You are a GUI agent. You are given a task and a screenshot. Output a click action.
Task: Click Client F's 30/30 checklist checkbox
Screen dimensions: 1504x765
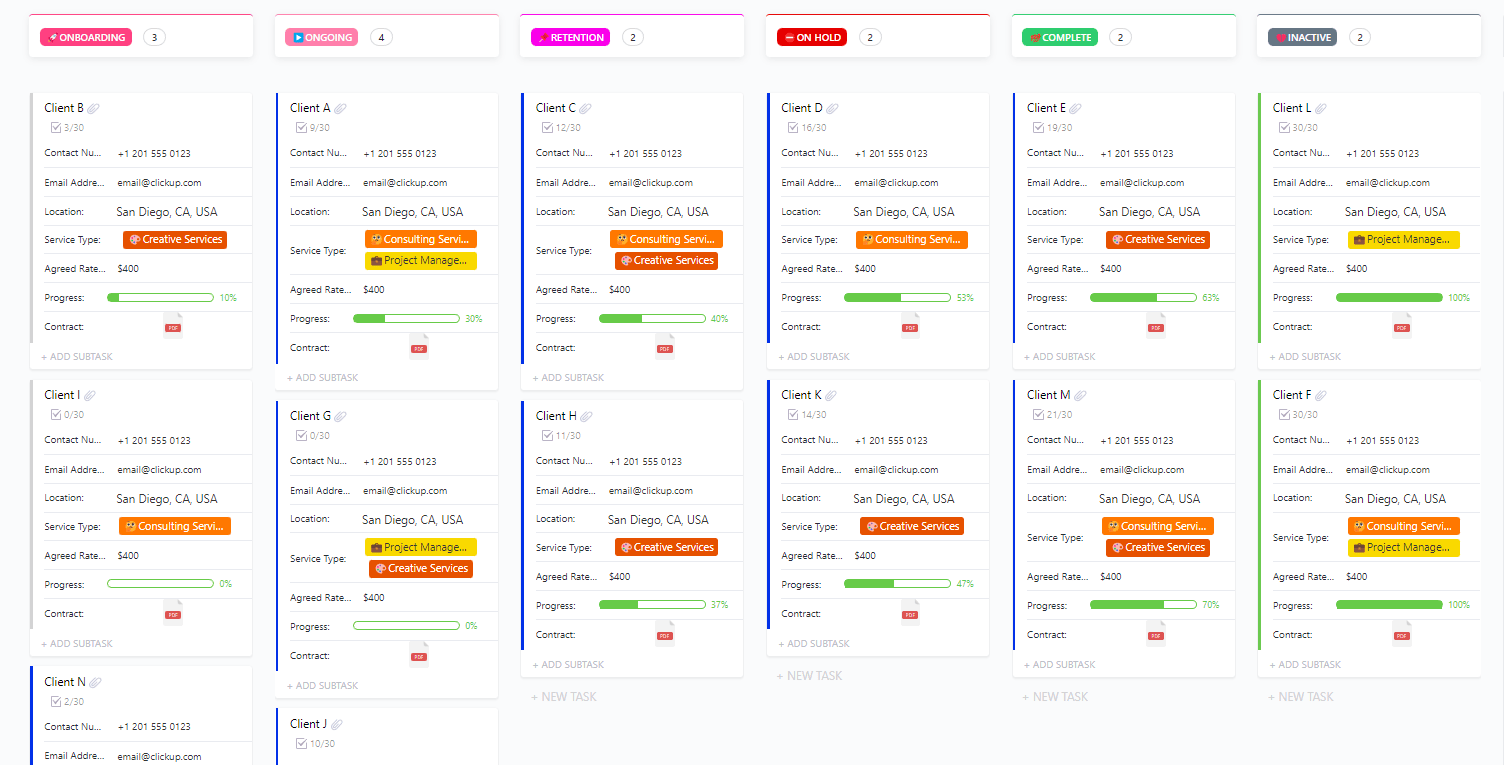pos(1284,414)
